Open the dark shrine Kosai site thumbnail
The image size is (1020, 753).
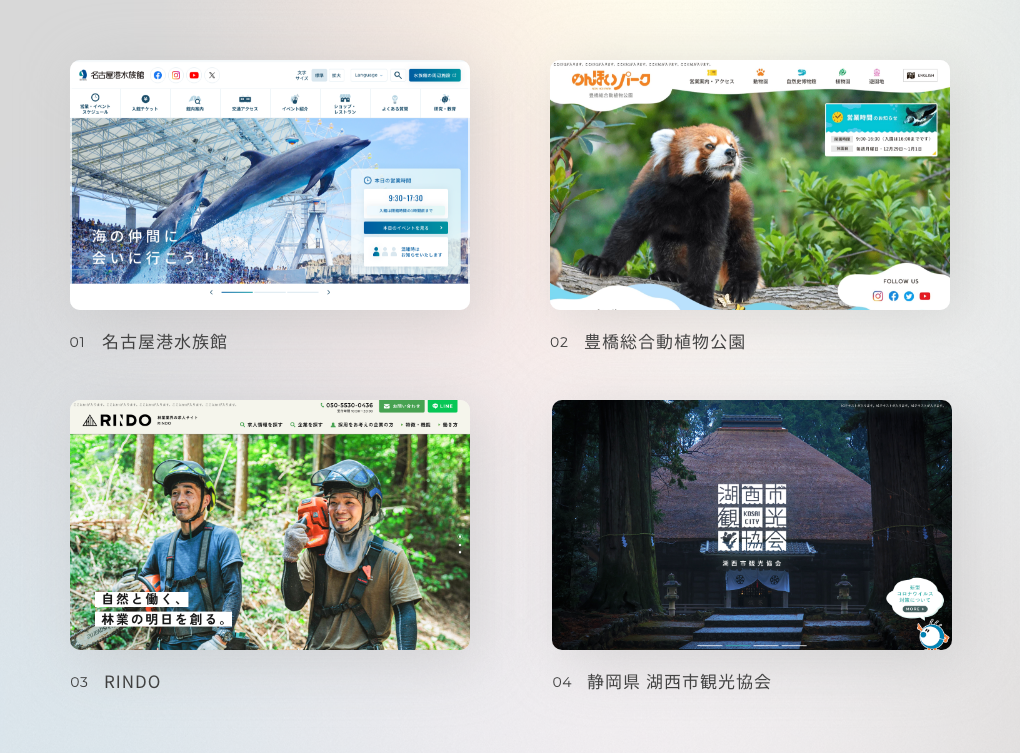(752, 525)
